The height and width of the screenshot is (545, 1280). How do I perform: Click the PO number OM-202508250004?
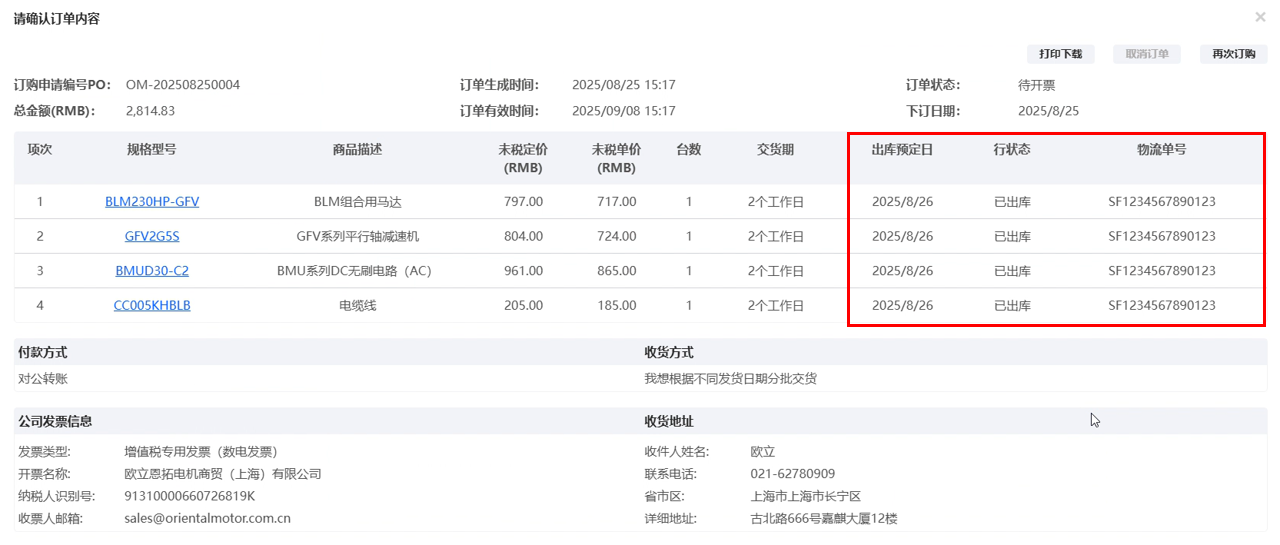point(183,85)
